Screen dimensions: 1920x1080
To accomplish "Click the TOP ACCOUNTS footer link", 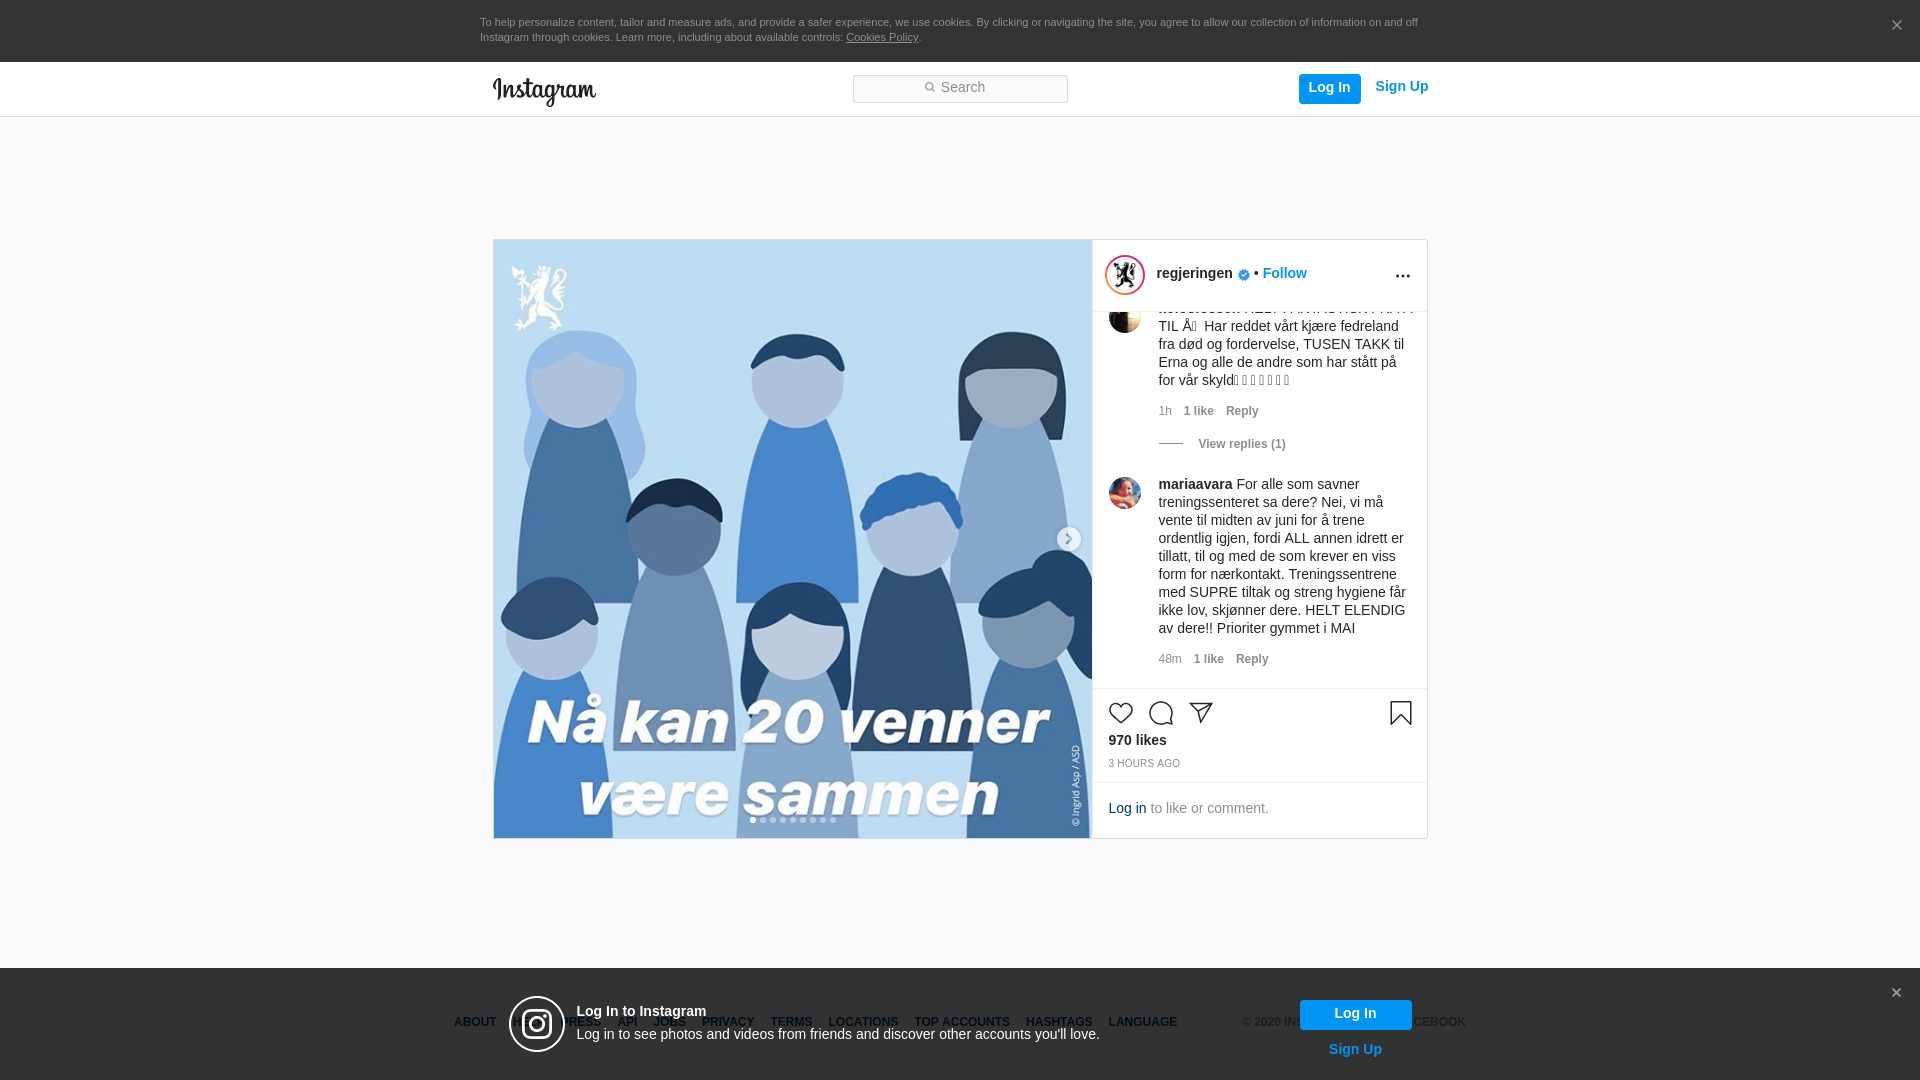I will (x=961, y=1022).
